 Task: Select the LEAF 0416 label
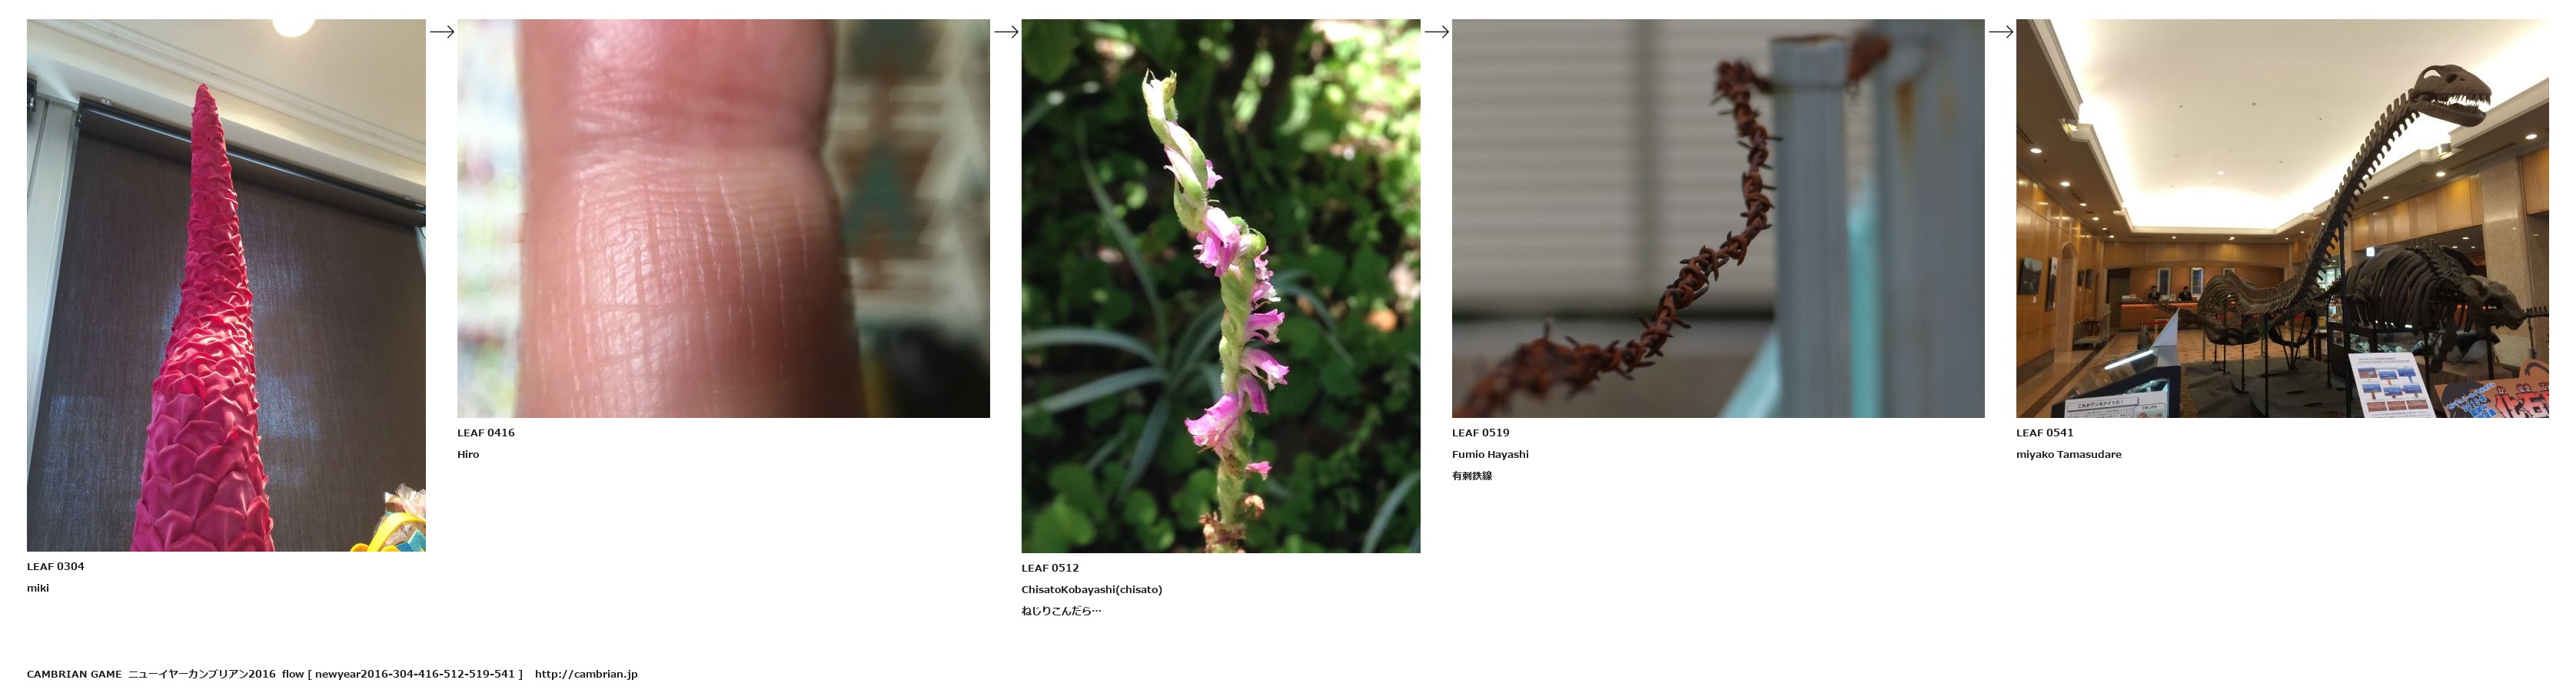[x=486, y=433]
